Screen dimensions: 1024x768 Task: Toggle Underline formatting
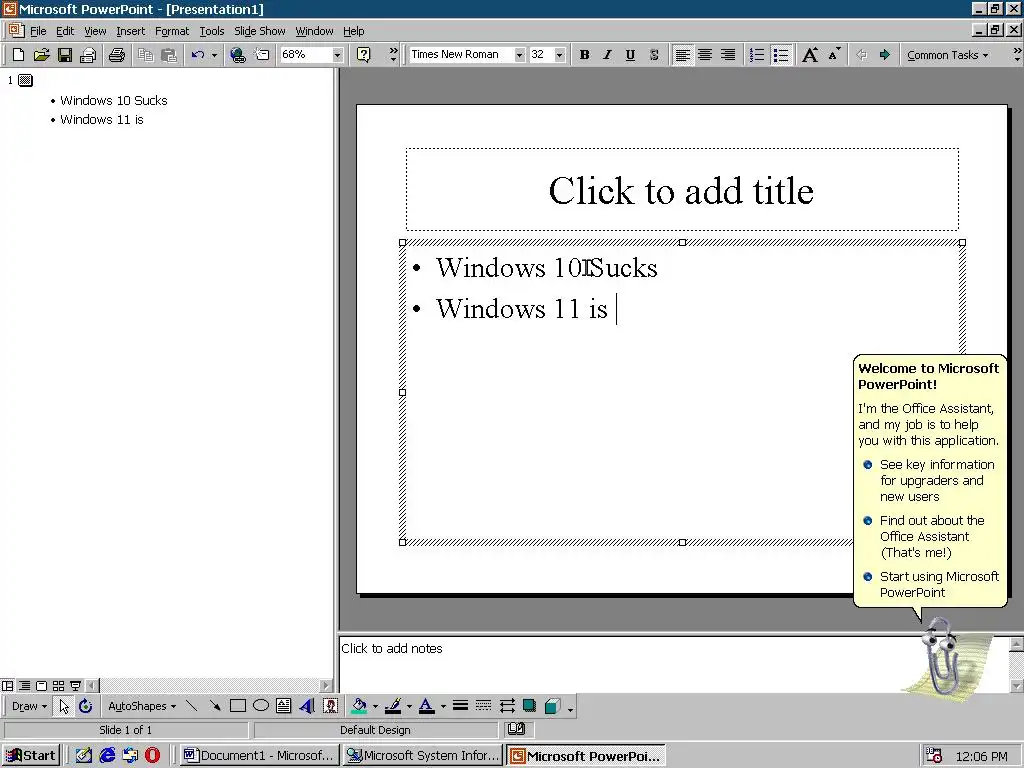(630, 55)
